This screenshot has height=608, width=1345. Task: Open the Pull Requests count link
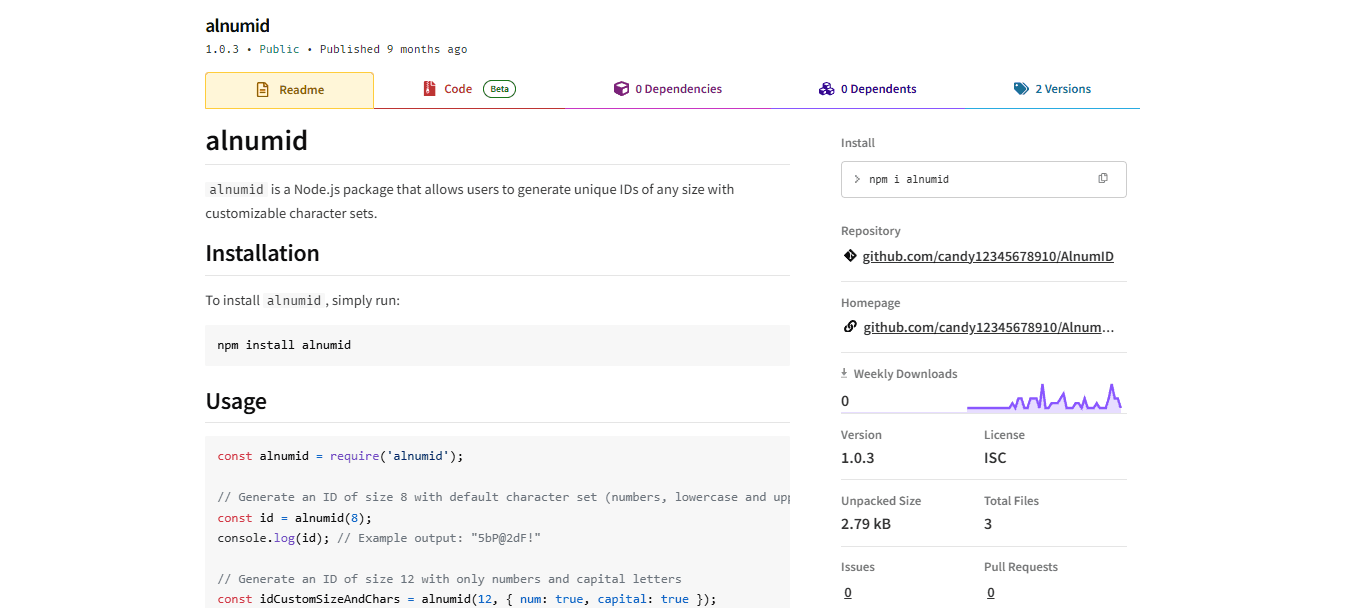click(990, 592)
